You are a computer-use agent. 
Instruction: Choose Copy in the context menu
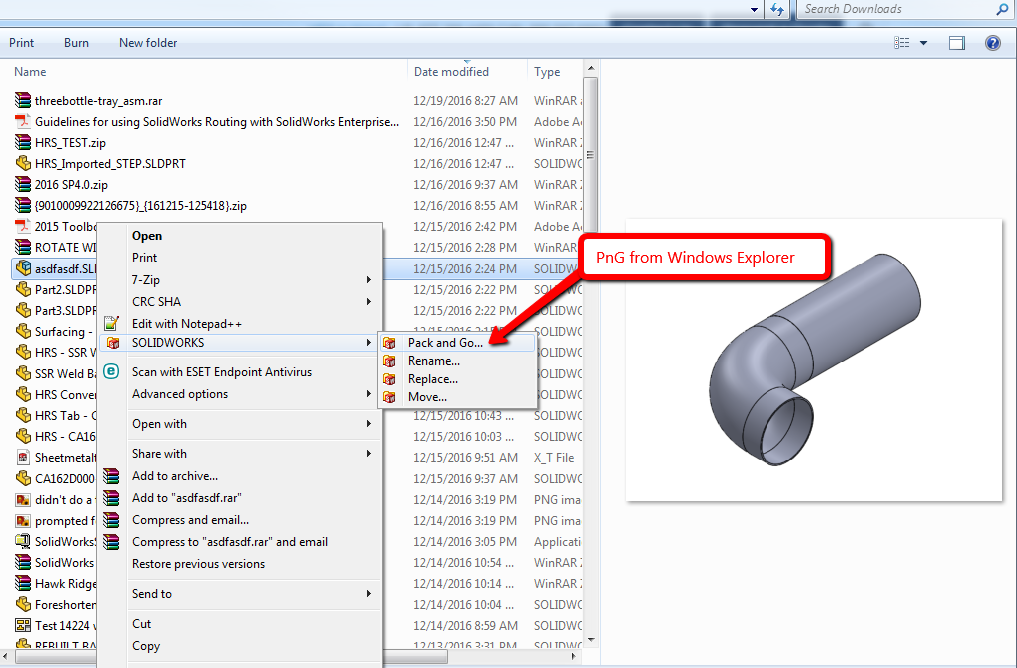(x=239, y=646)
